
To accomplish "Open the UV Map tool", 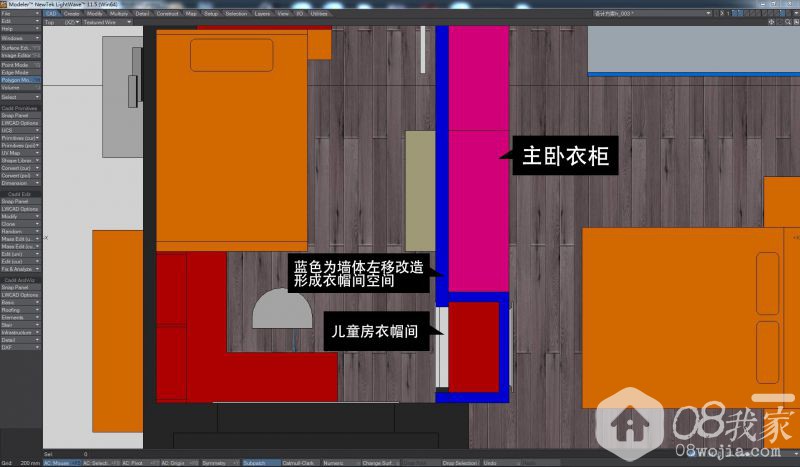I will click(20, 152).
